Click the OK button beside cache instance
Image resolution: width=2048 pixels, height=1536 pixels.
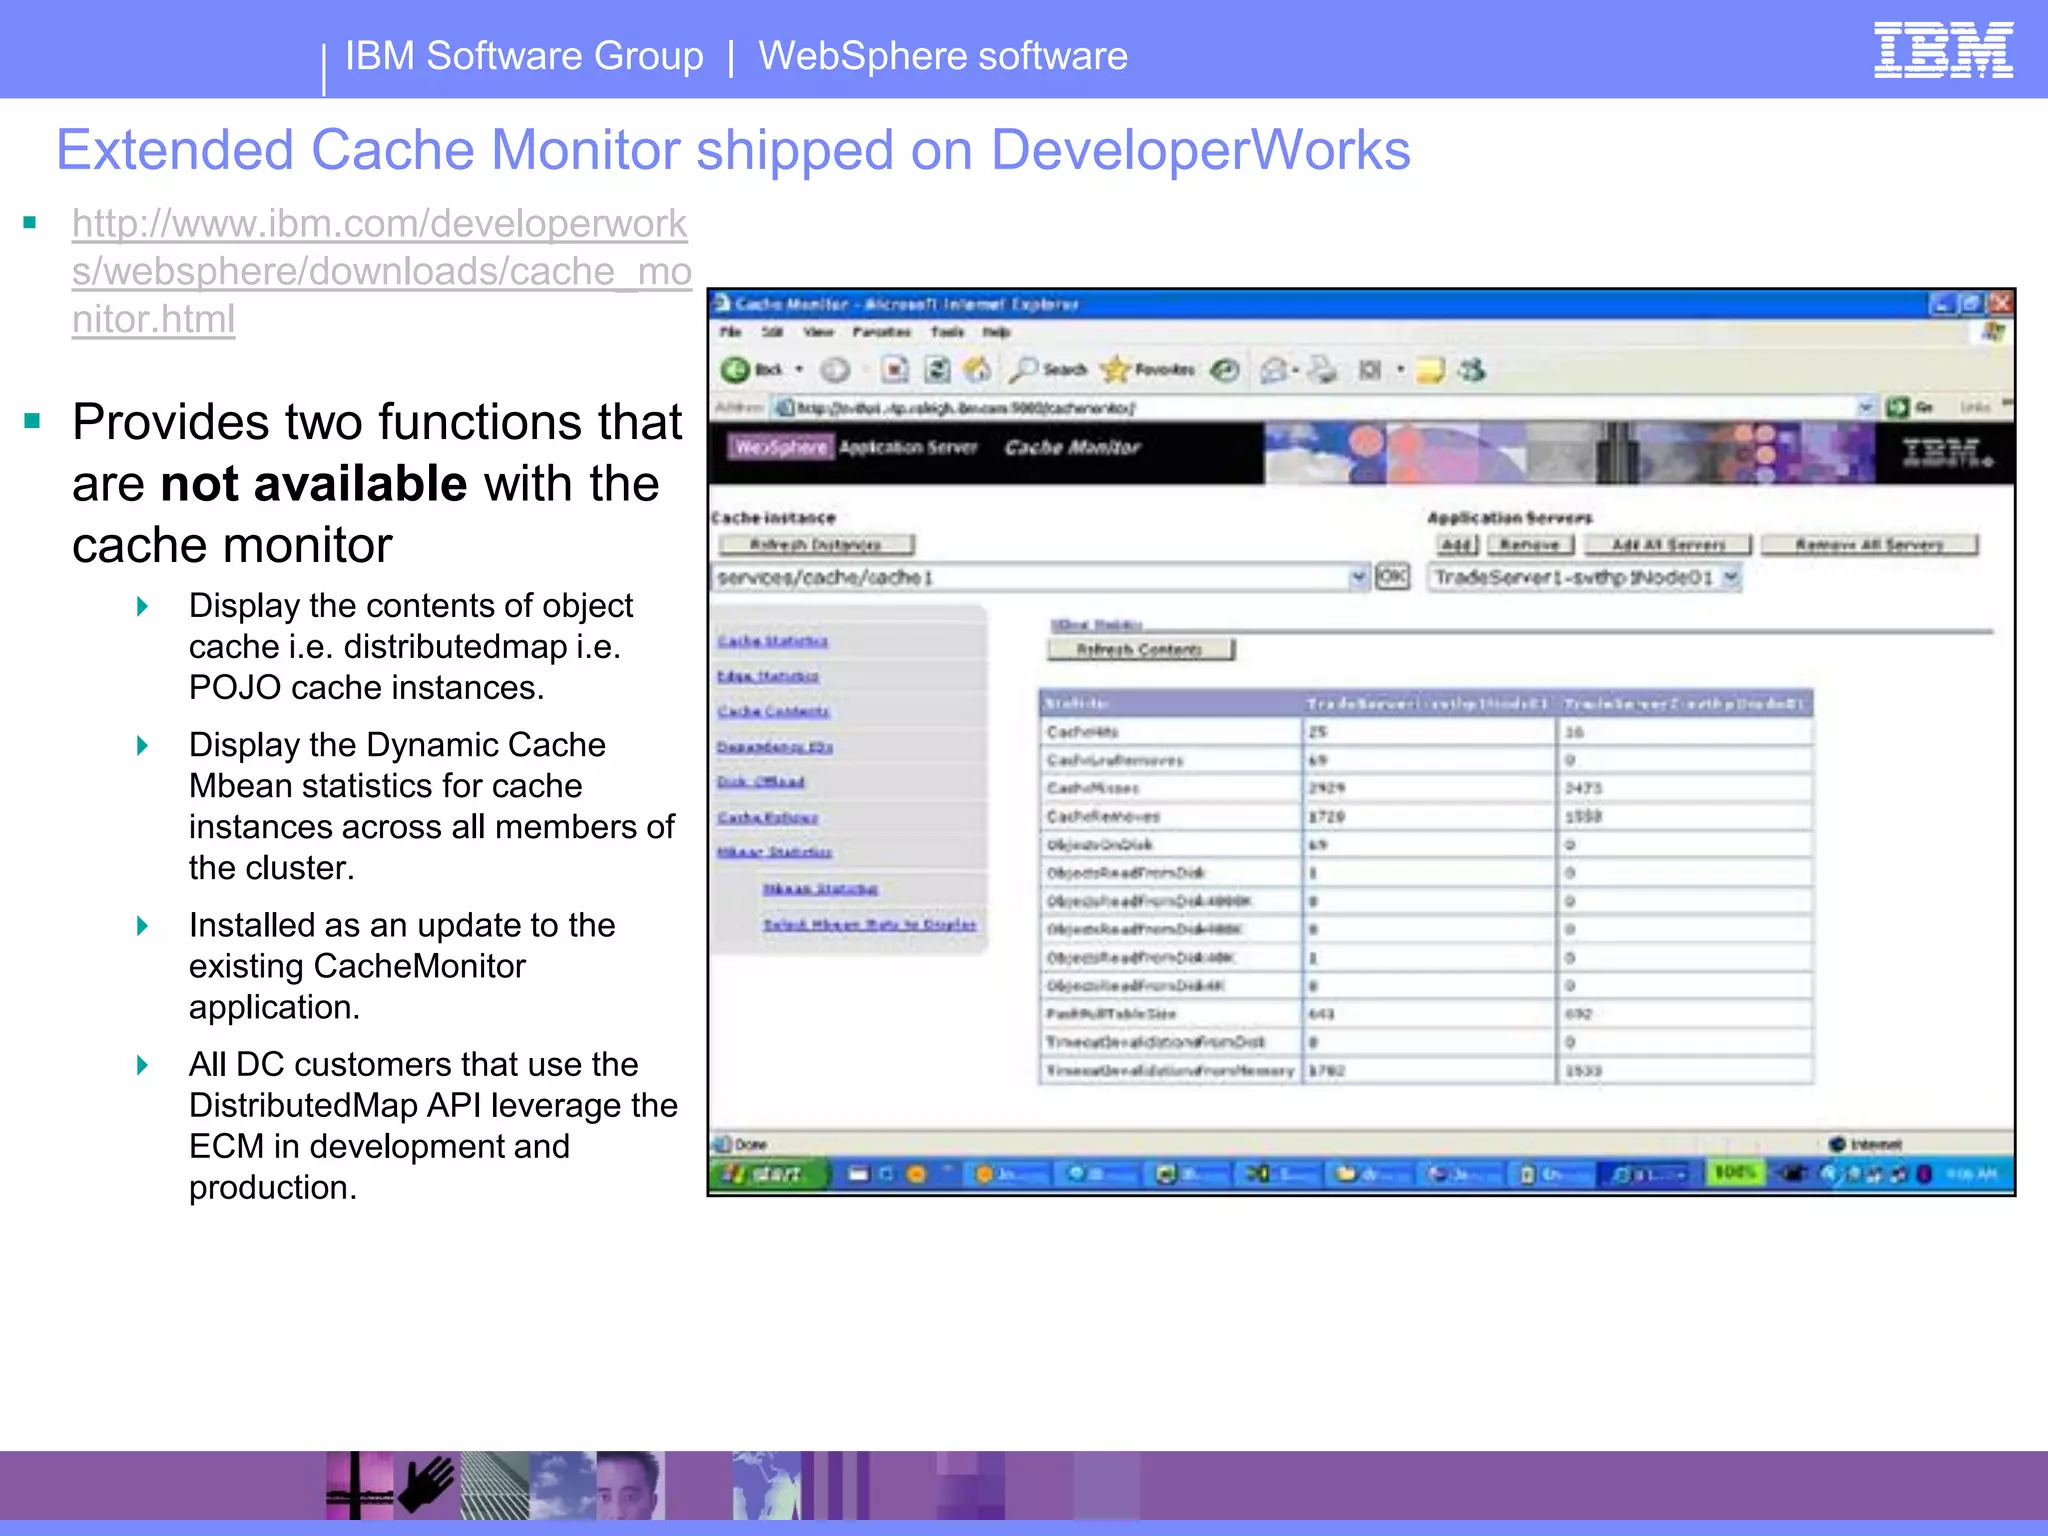[1392, 577]
